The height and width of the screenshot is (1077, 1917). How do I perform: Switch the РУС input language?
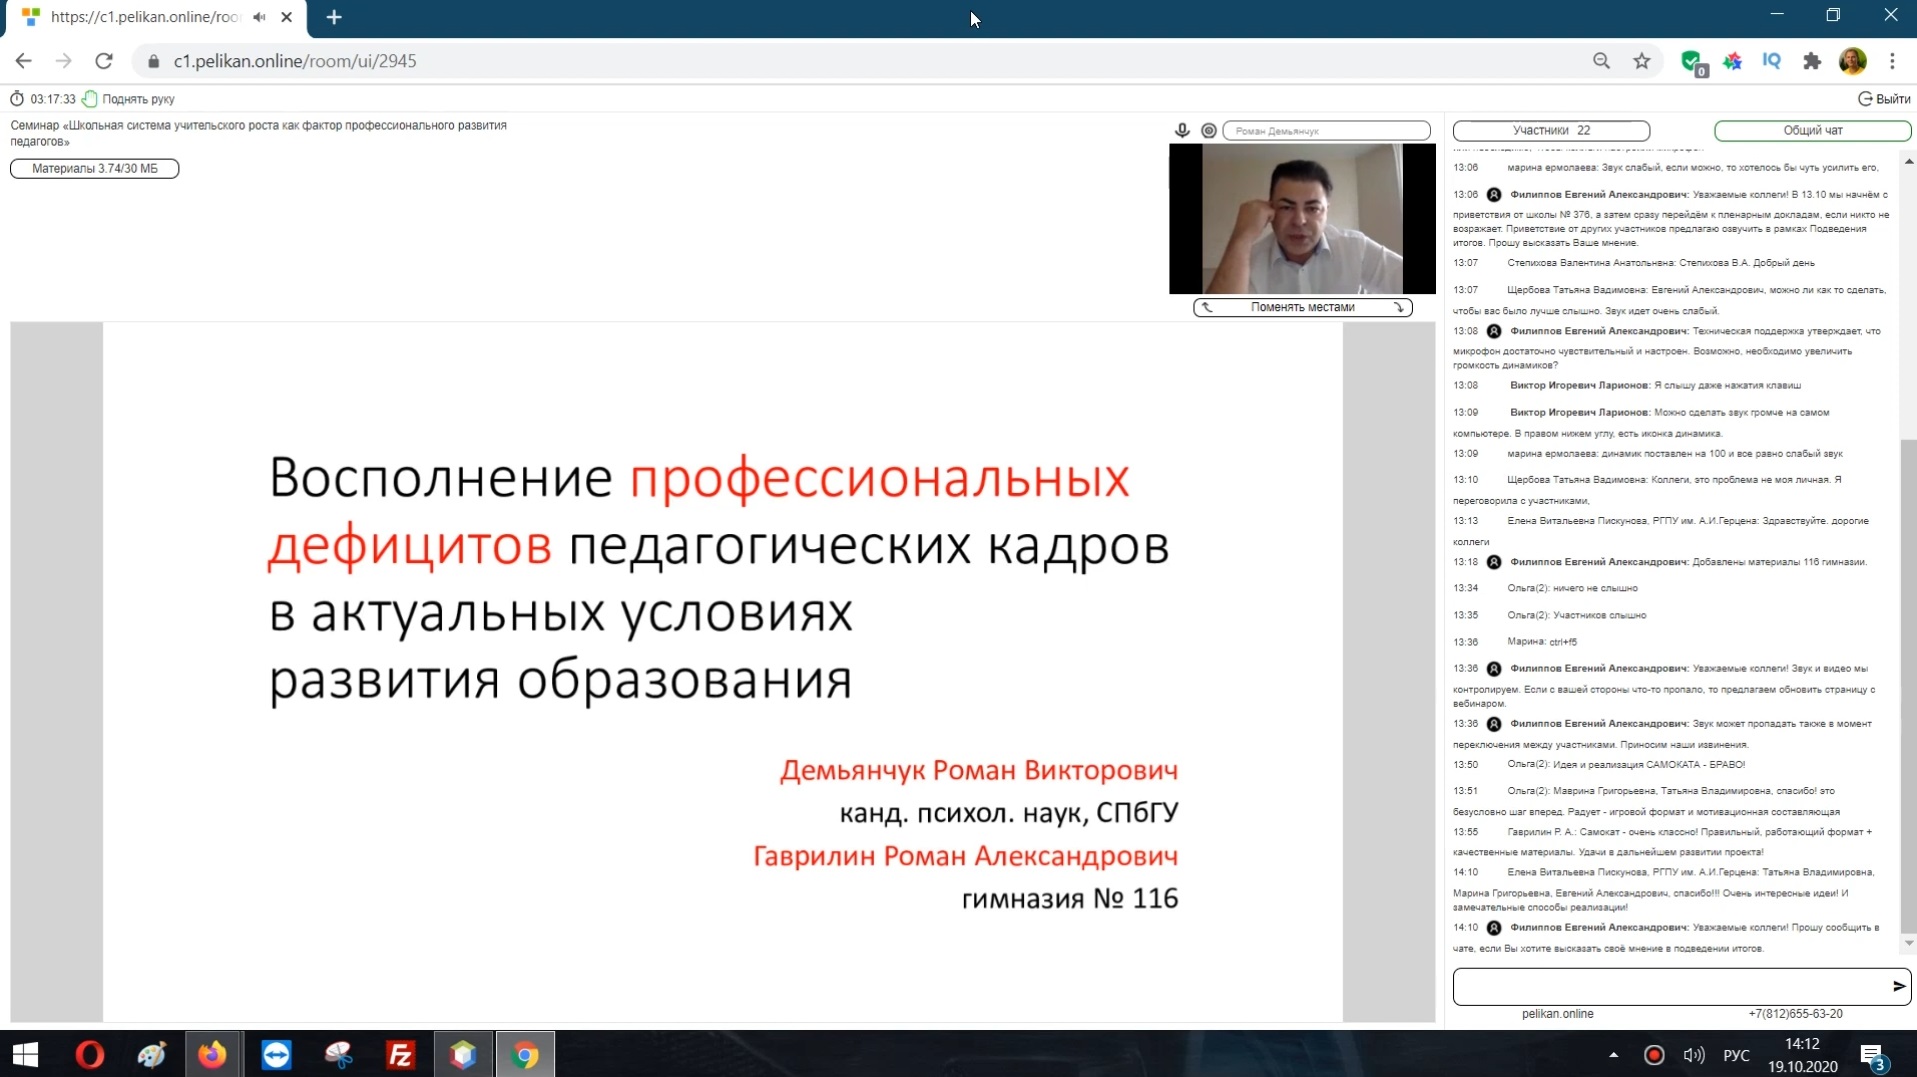click(x=1737, y=1055)
